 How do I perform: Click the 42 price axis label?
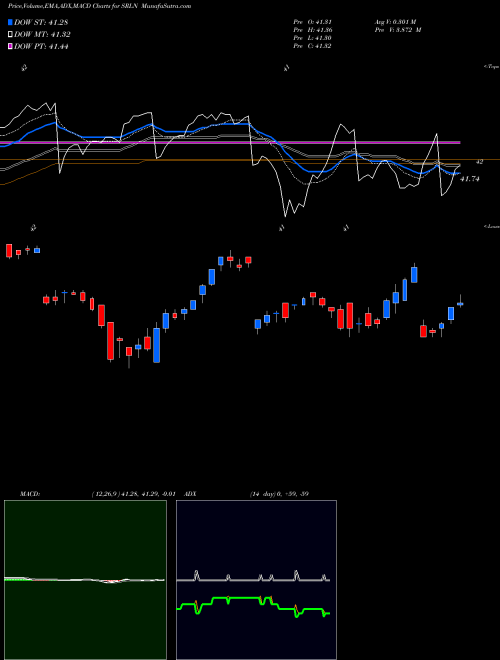click(479, 162)
